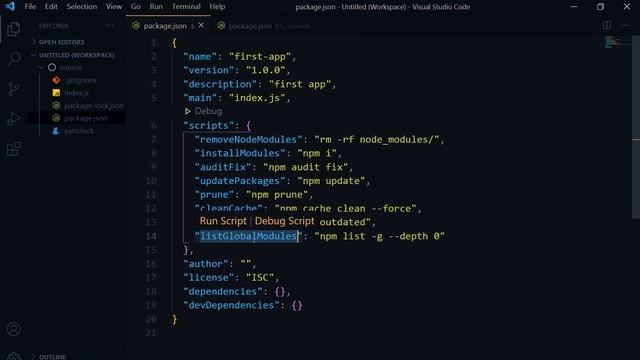Click the Debug play icon above scripts
The height and width of the screenshot is (360, 640).
click(x=187, y=111)
